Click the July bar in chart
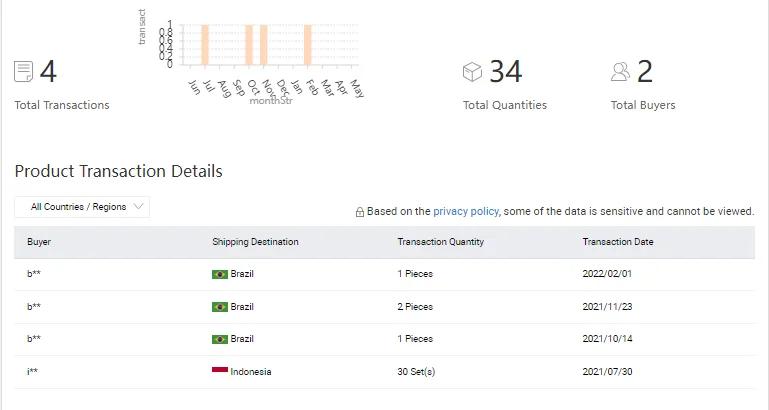 pyautogui.click(x=204, y=45)
